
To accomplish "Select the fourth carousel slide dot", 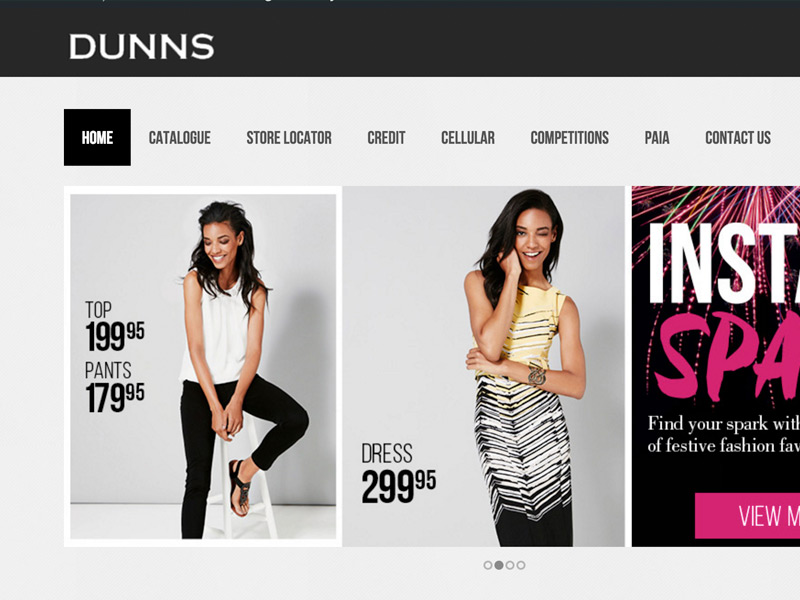I will coord(520,565).
